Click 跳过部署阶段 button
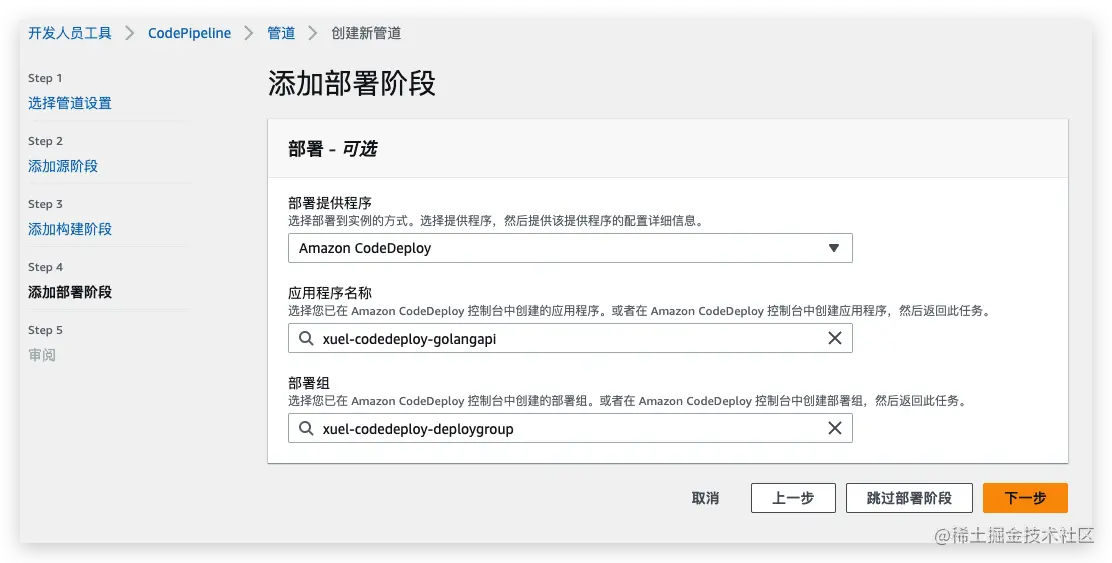The image size is (1112, 563). 909,498
